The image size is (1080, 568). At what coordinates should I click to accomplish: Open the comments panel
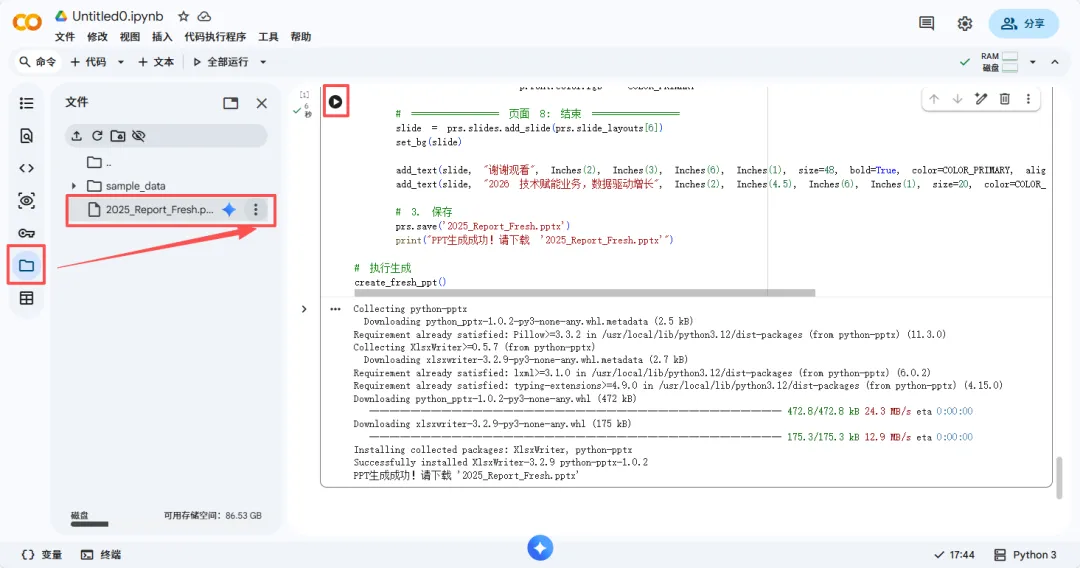[x=926, y=23]
